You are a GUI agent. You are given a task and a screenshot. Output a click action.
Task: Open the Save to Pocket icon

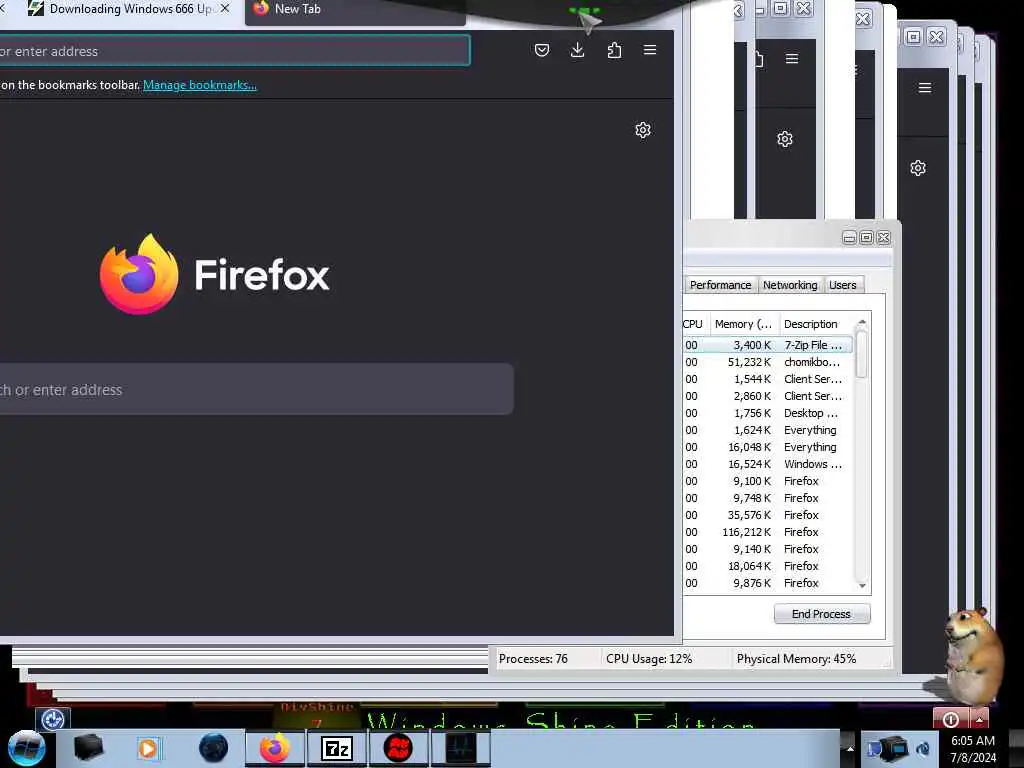541,50
